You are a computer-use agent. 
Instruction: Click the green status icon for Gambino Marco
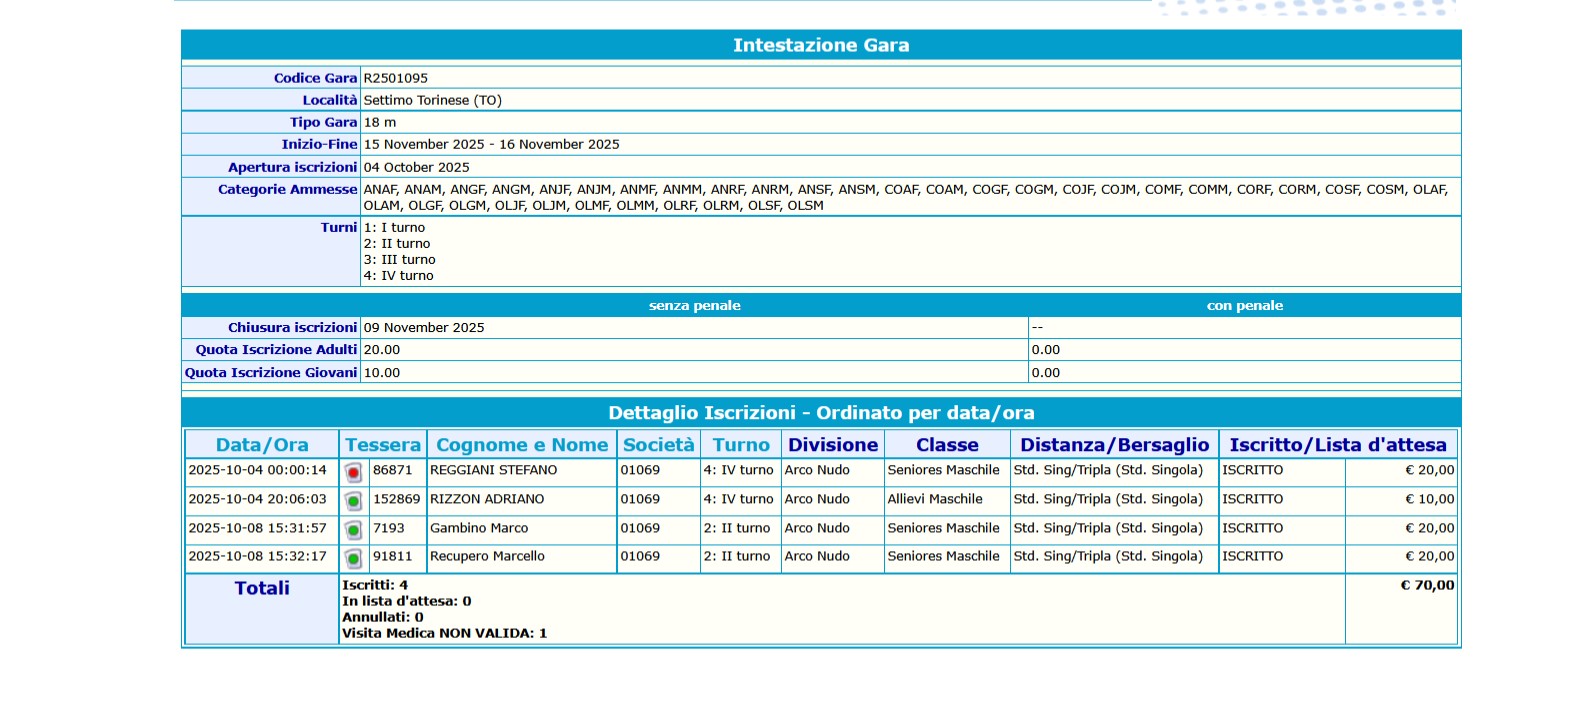[353, 530]
